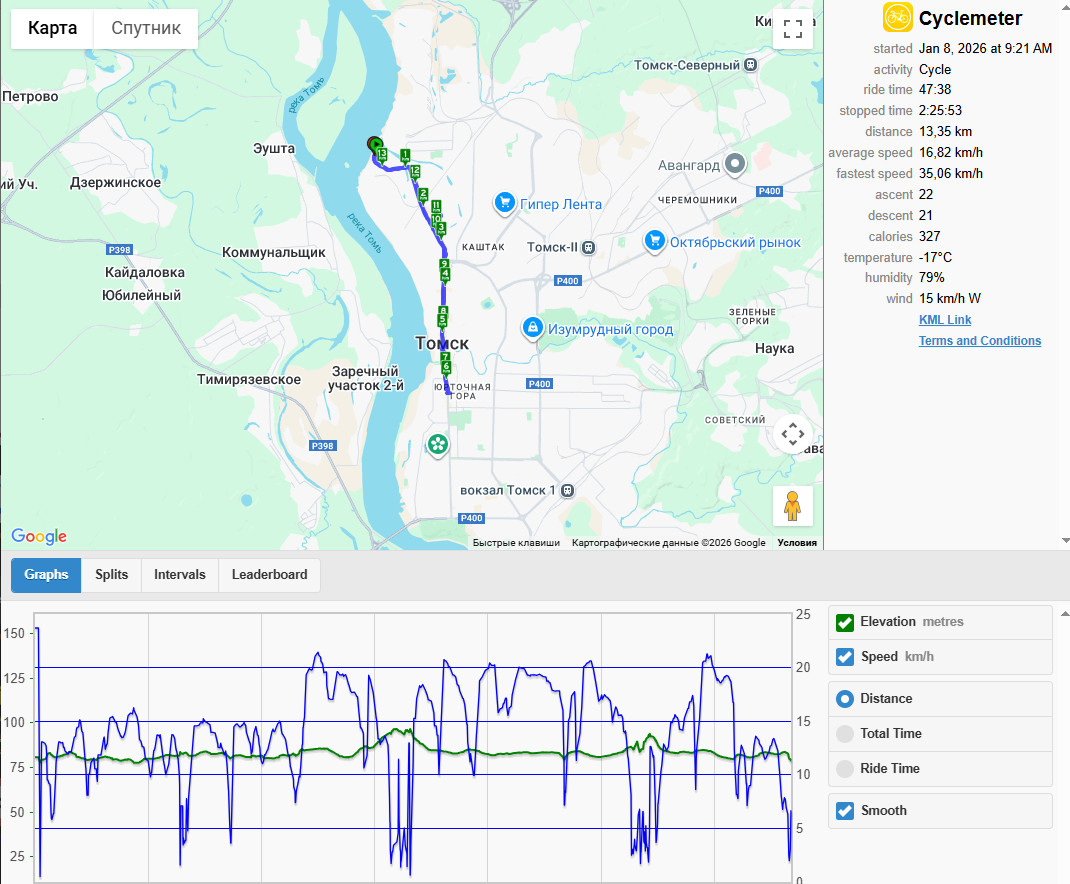
Task: Click the Октябрьский рынок shopping cart marker
Action: coord(654,241)
